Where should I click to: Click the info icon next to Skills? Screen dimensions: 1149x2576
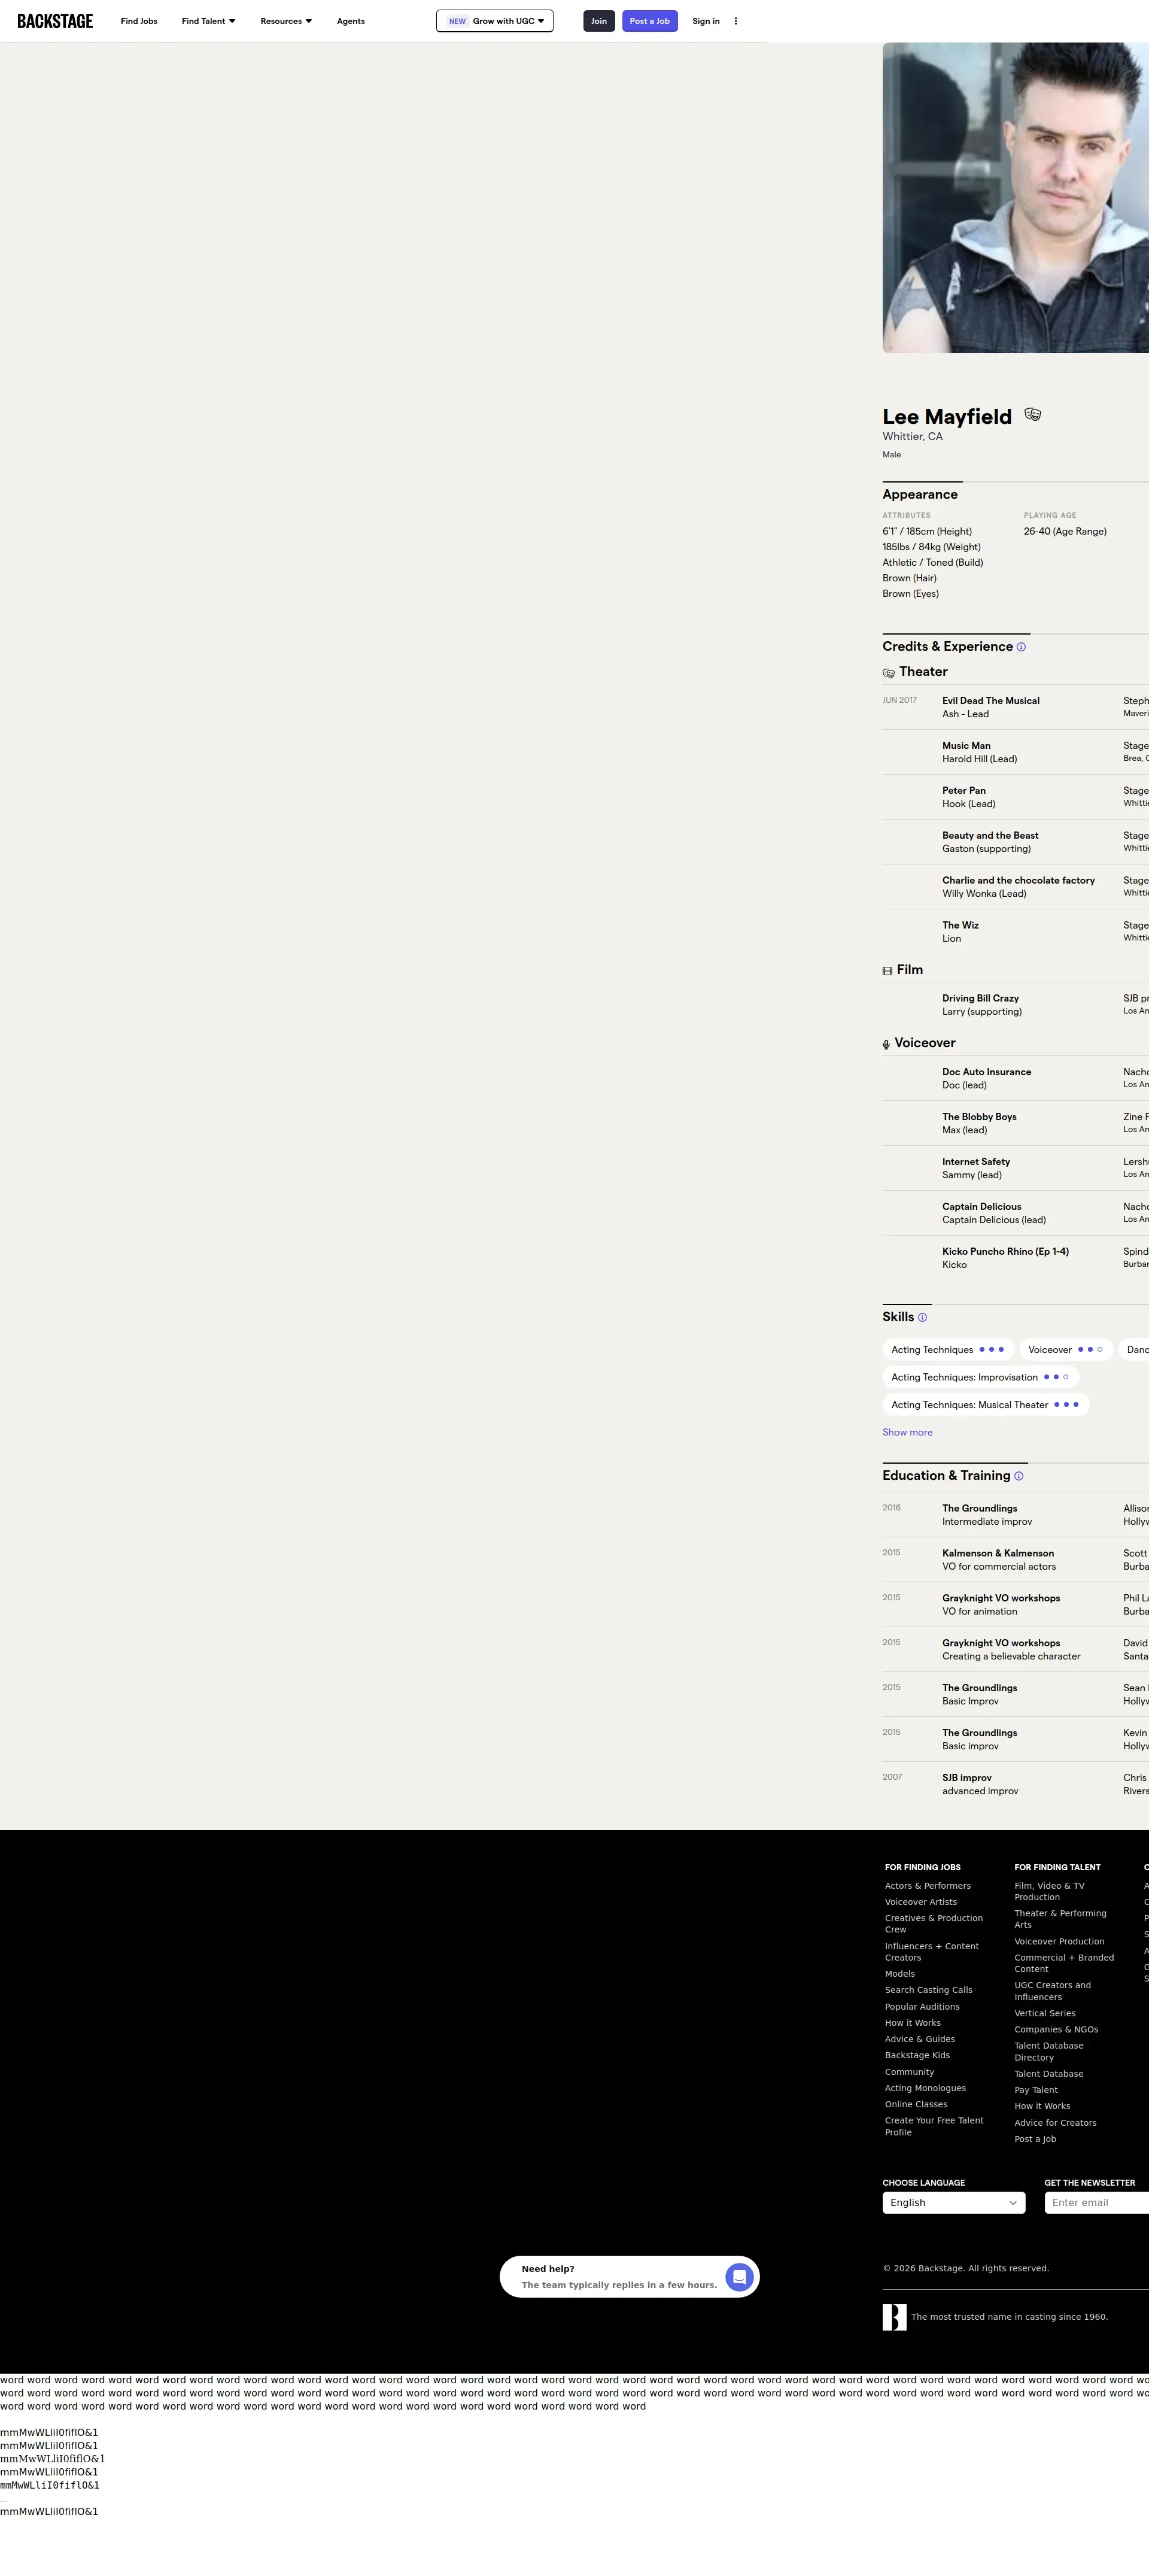pos(922,1318)
